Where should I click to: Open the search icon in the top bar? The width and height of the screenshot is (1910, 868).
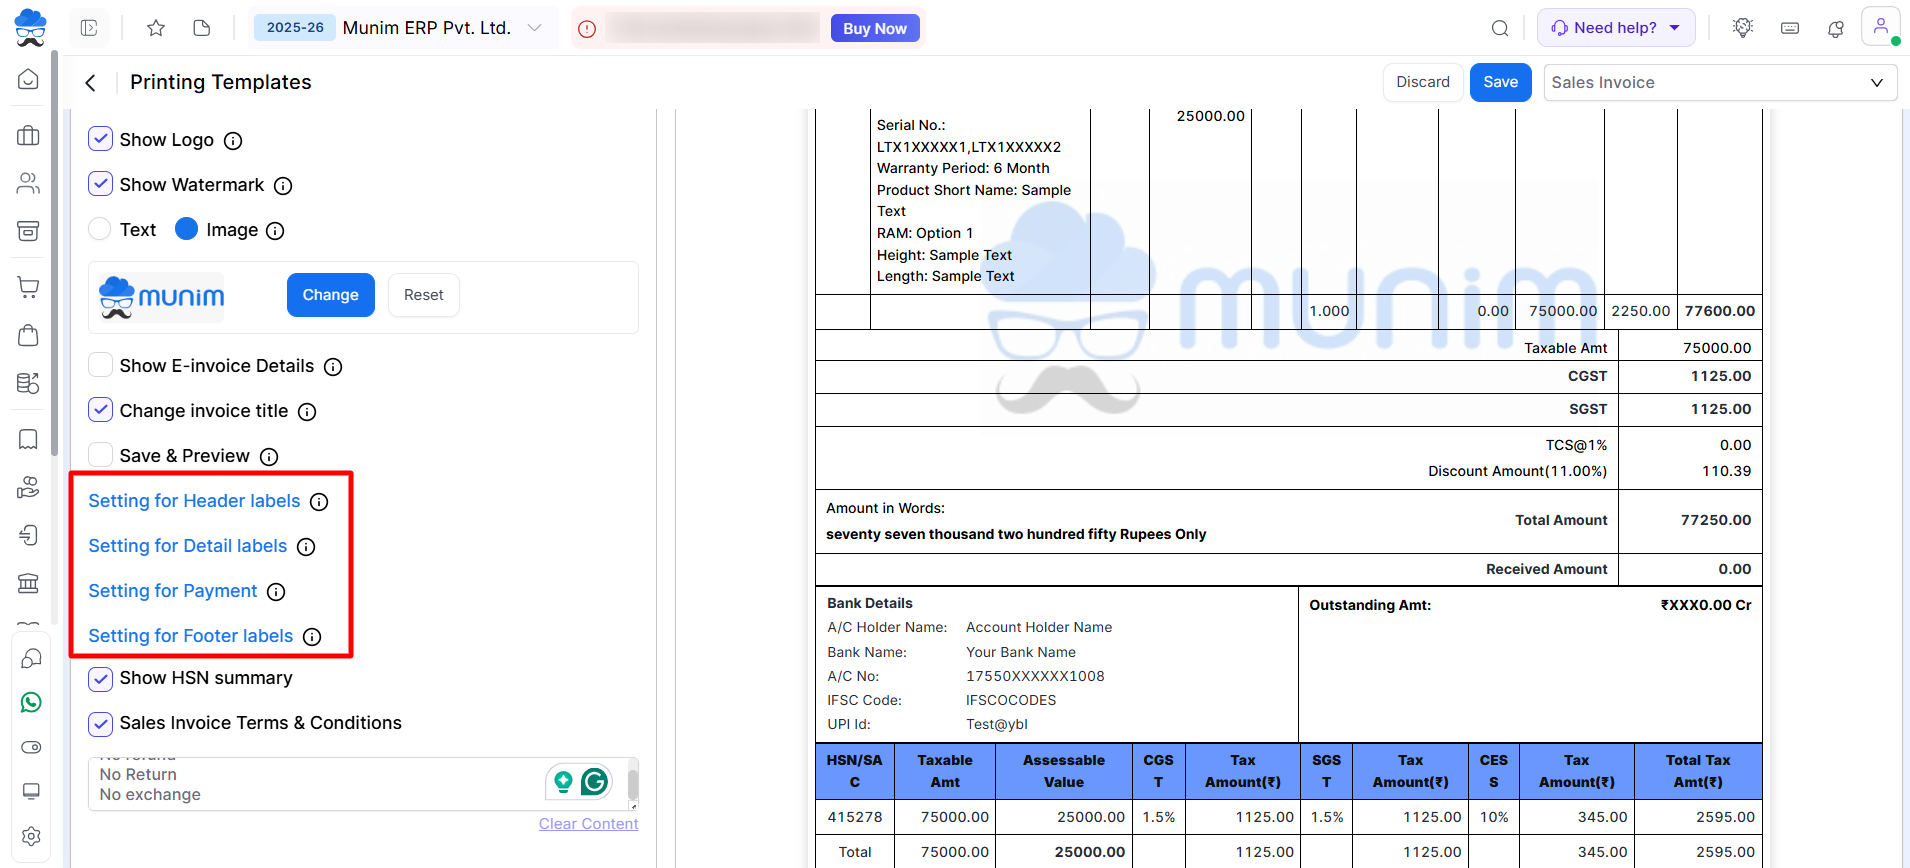pyautogui.click(x=1500, y=28)
